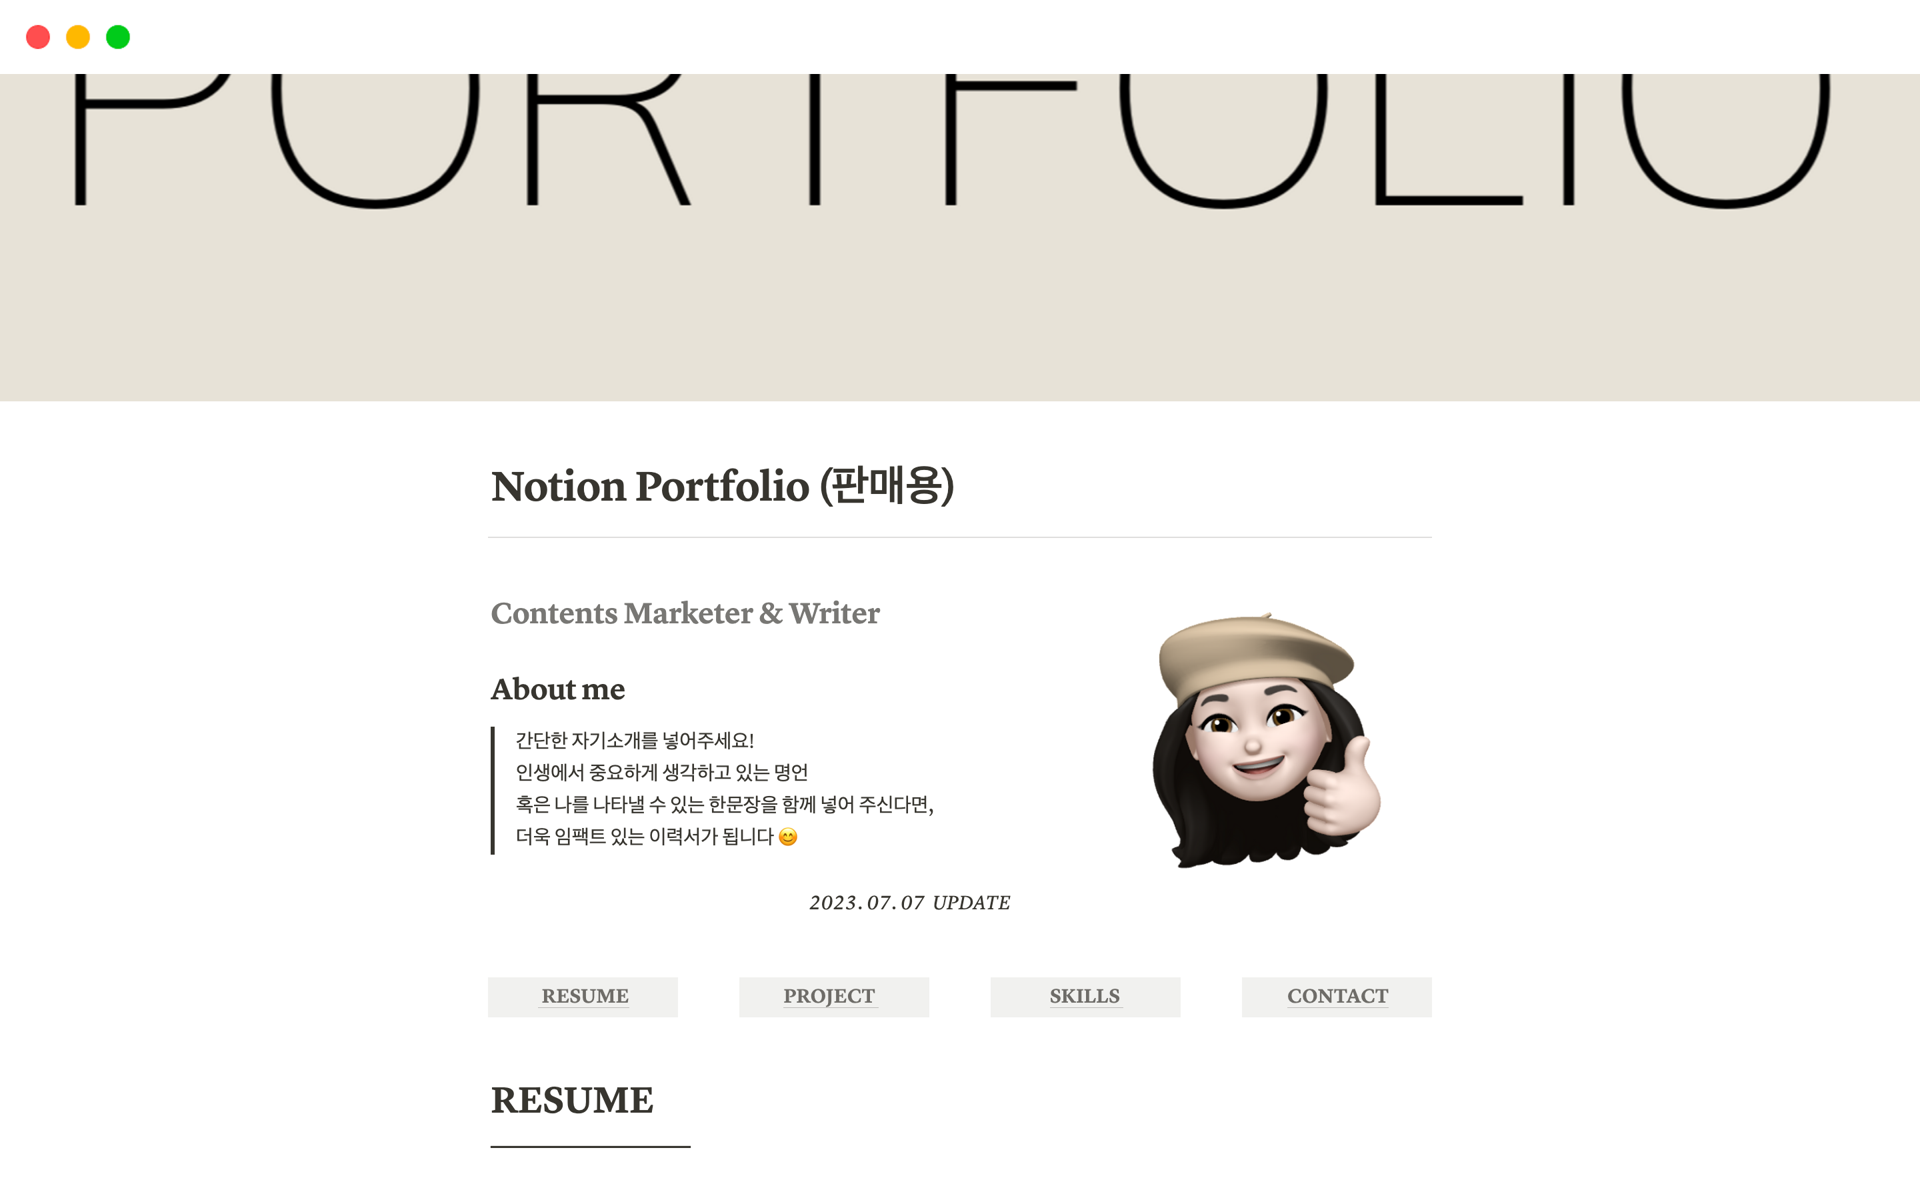The width and height of the screenshot is (1920, 1200).
Task: Click the 2023.07.07 UPDATE timestamp
Action: click(x=910, y=901)
